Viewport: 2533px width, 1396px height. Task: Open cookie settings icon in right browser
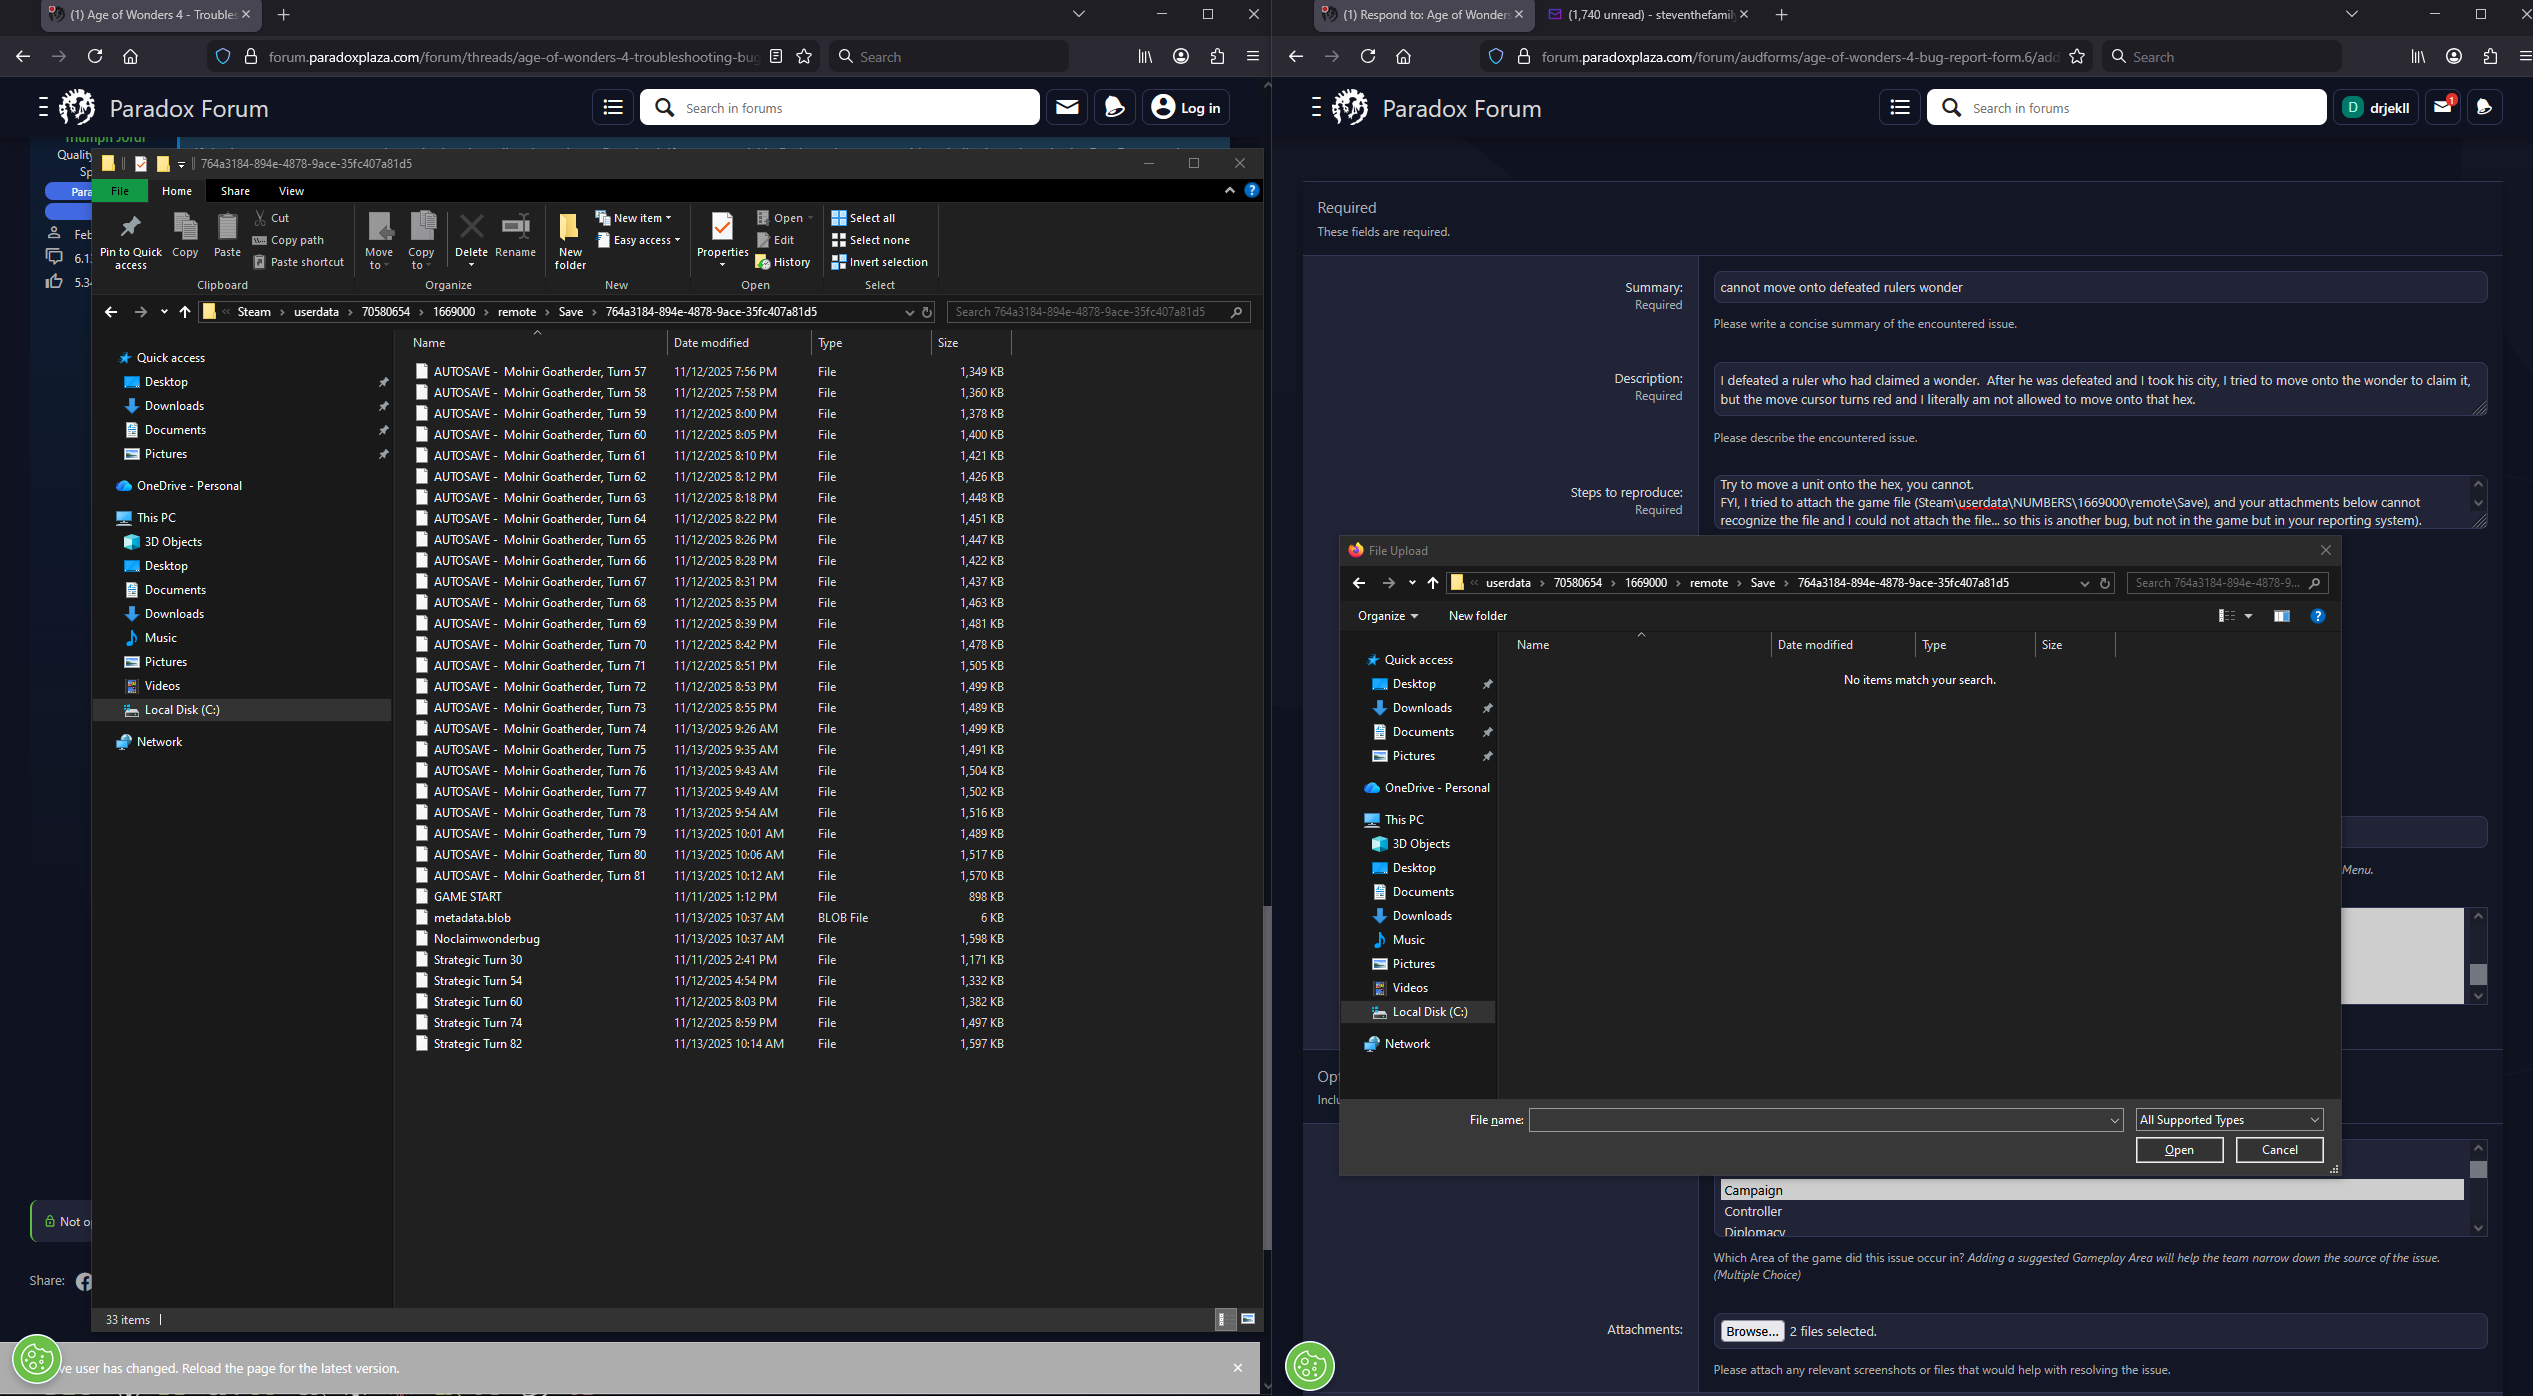coord(1310,1366)
